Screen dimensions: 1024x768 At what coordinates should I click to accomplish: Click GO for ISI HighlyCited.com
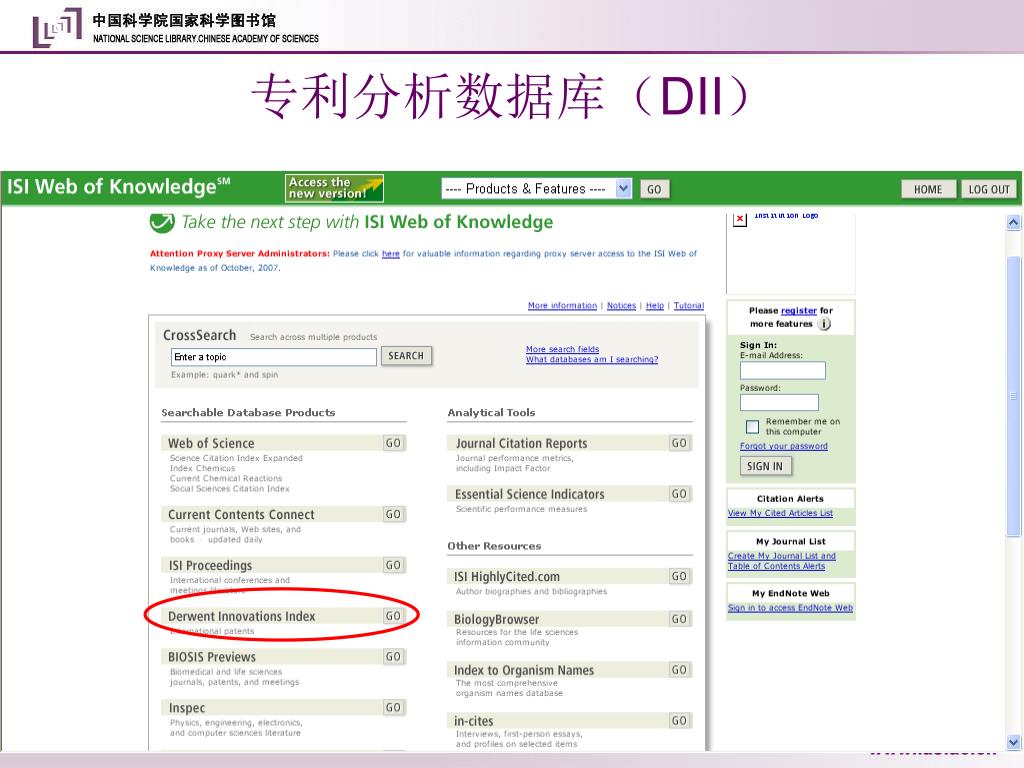point(679,576)
